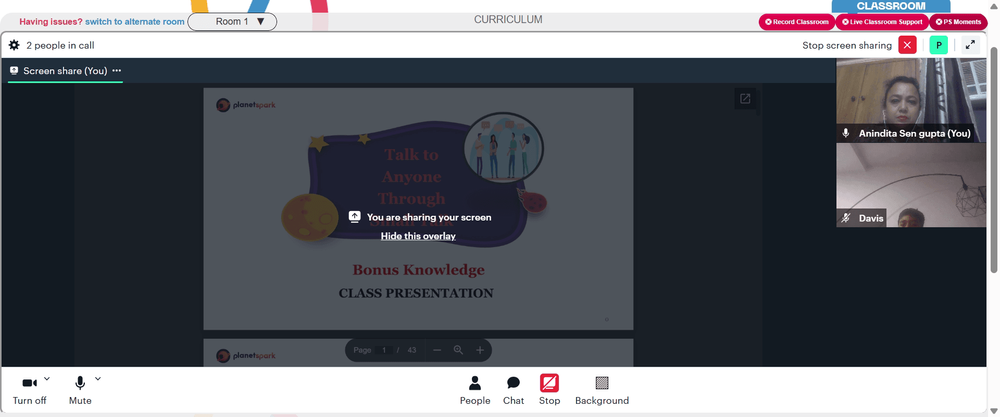This screenshot has height=417, width=1000.
Task: Stop screen sharing with red X button
Action: click(908, 45)
